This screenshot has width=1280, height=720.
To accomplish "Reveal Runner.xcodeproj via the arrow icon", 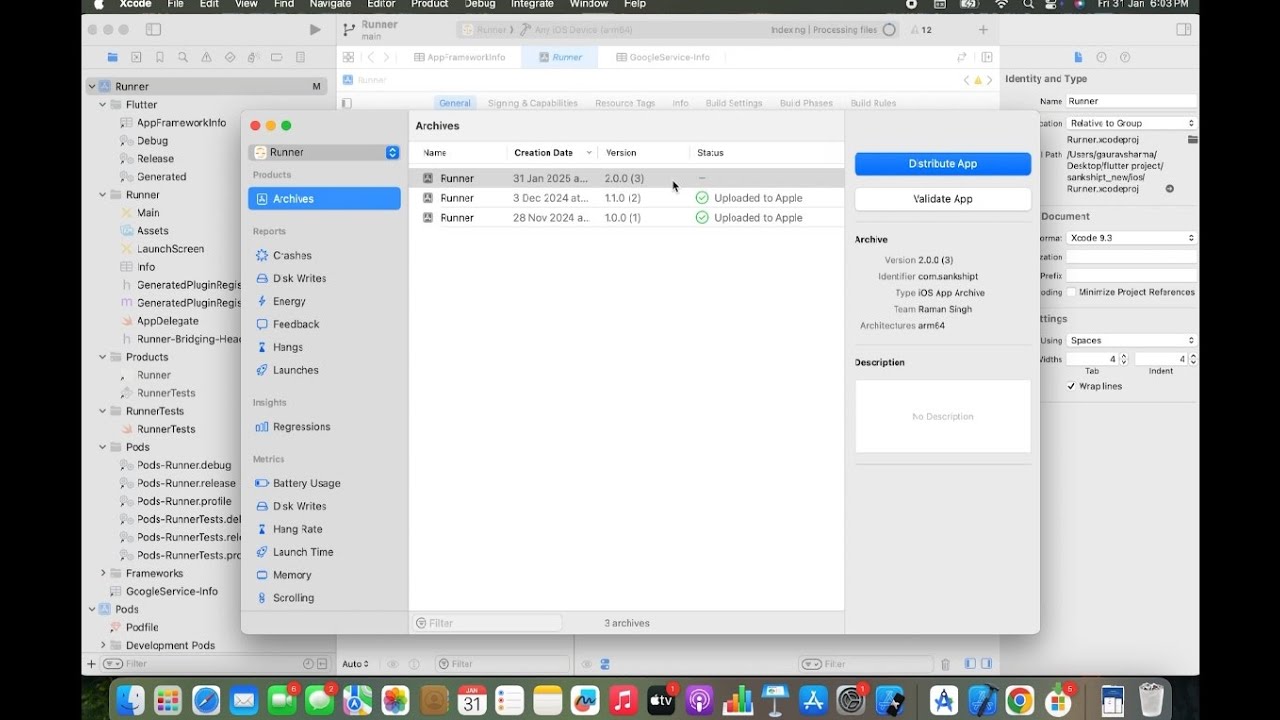I will click(x=1170, y=189).
